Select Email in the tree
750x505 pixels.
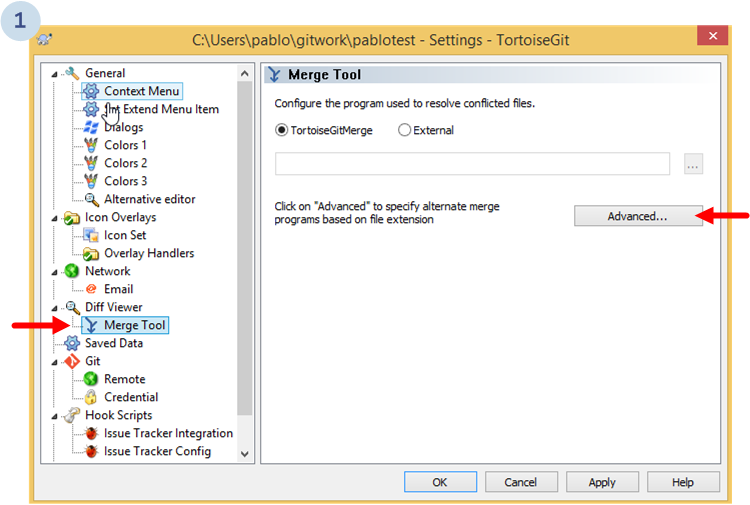[119, 289]
